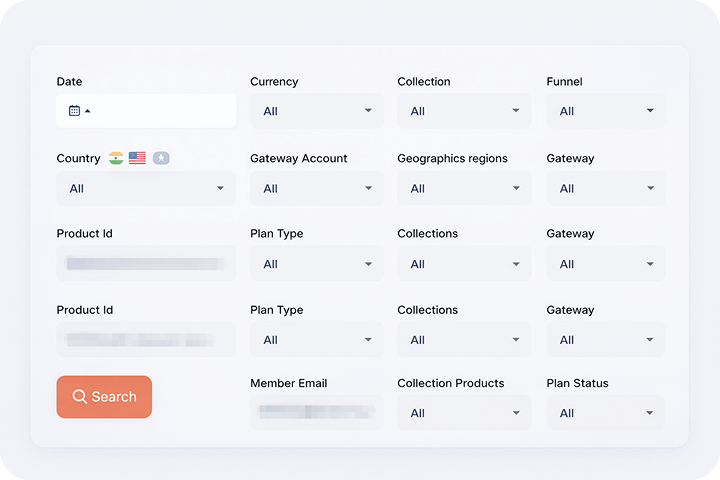Viewport: 720px width, 480px height.
Task: Click the gray star flag icon
Action: [161, 158]
